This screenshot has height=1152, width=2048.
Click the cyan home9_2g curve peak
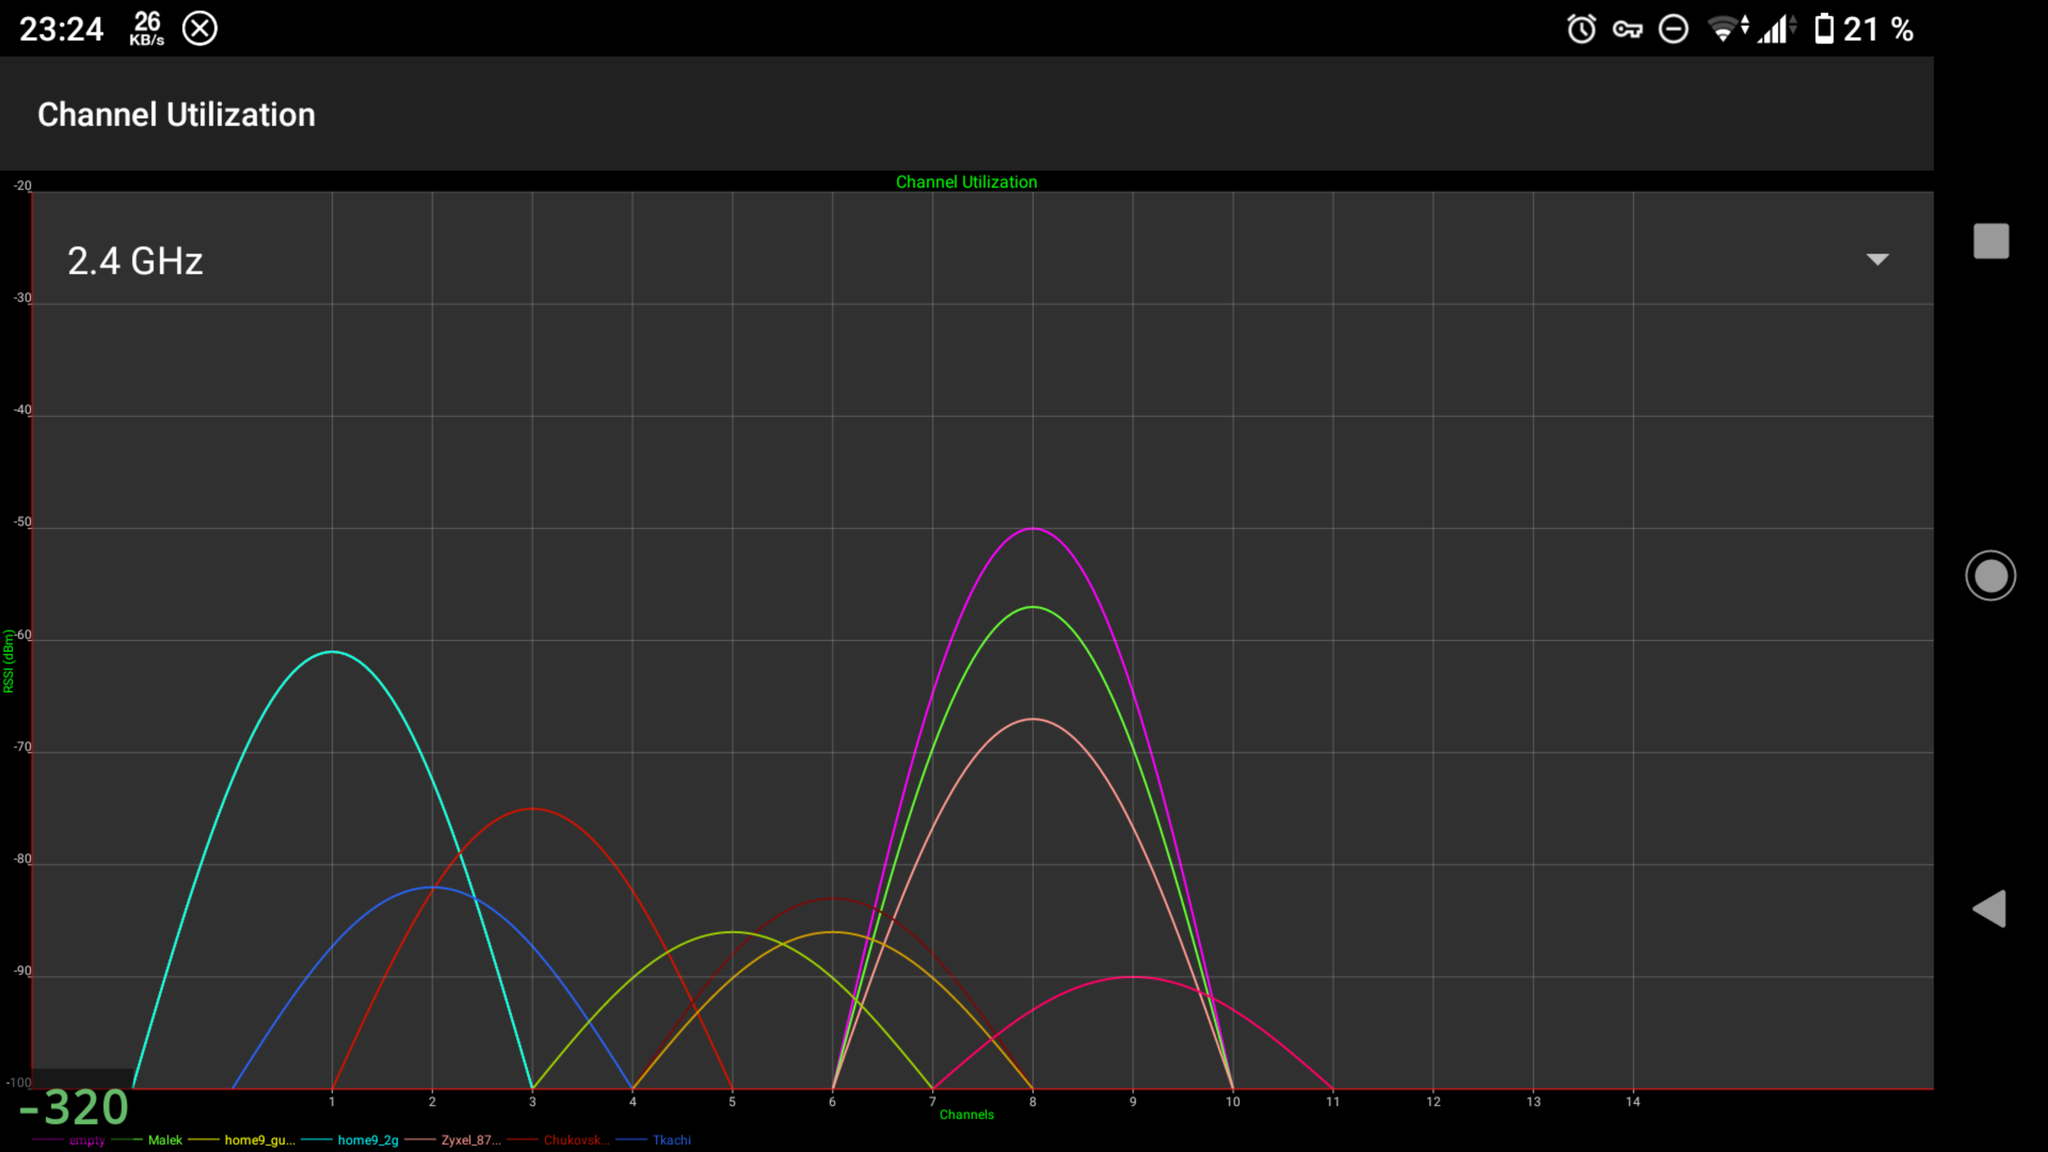point(332,652)
